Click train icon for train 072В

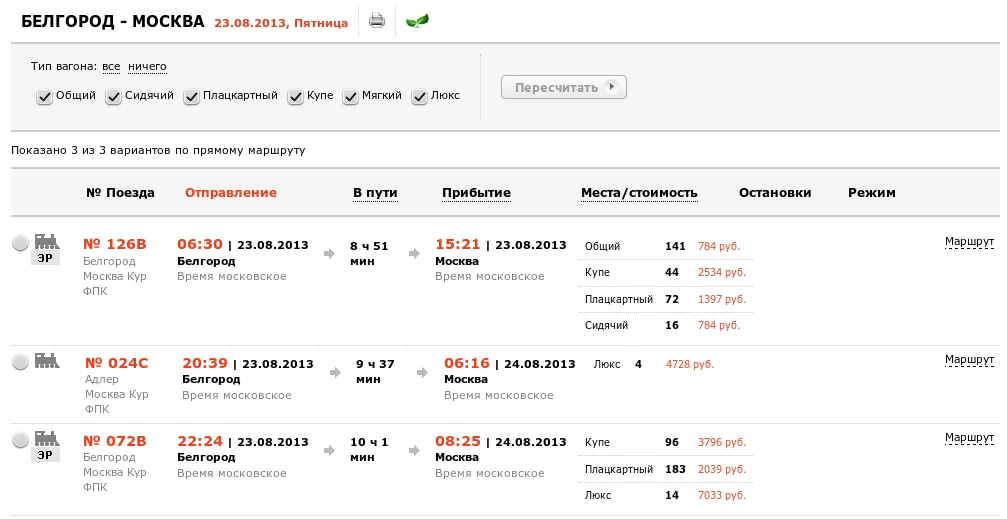[x=46, y=438]
